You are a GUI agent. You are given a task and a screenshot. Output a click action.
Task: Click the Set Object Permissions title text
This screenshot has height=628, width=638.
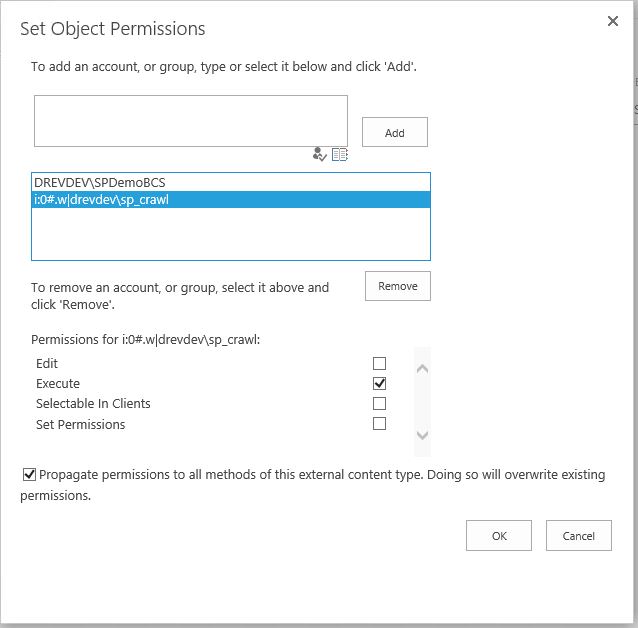(x=113, y=29)
